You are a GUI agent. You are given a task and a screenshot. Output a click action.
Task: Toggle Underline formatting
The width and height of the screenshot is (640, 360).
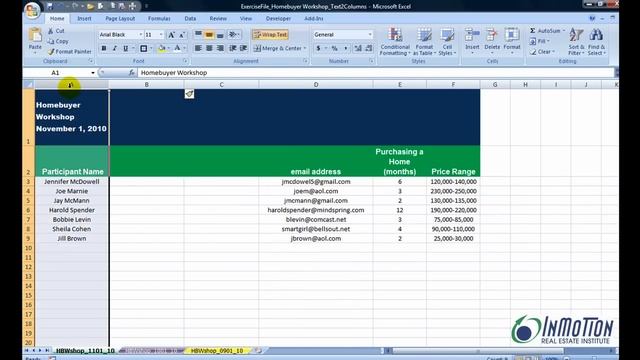coord(126,49)
